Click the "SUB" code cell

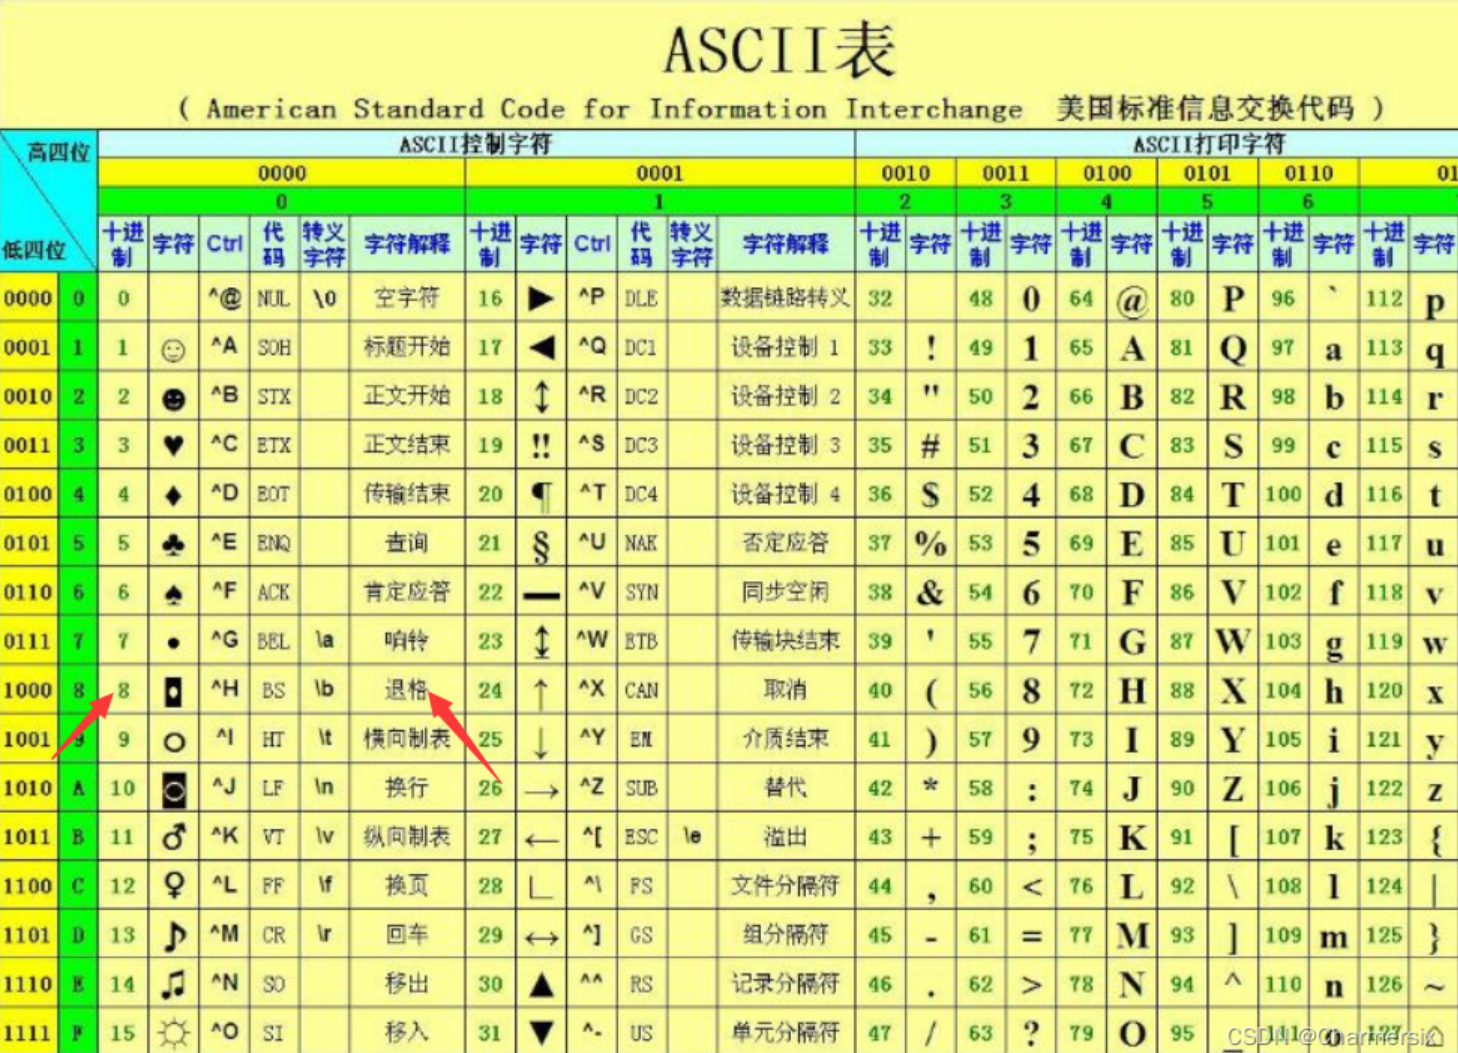click(x=641, y=788)
